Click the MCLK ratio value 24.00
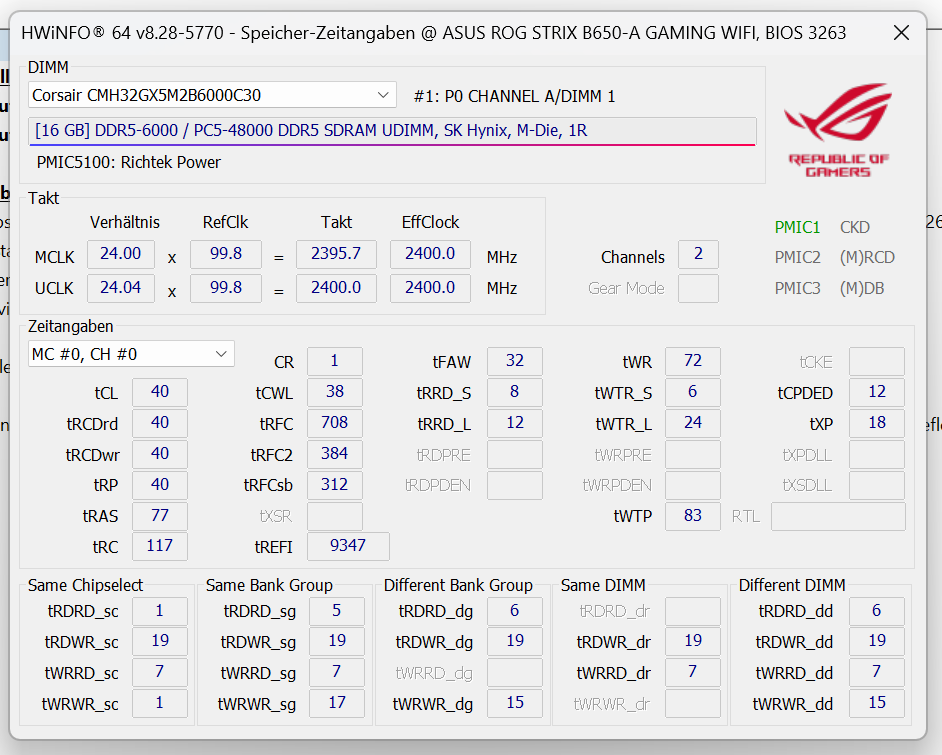942x755 pixels. (121, 254)
